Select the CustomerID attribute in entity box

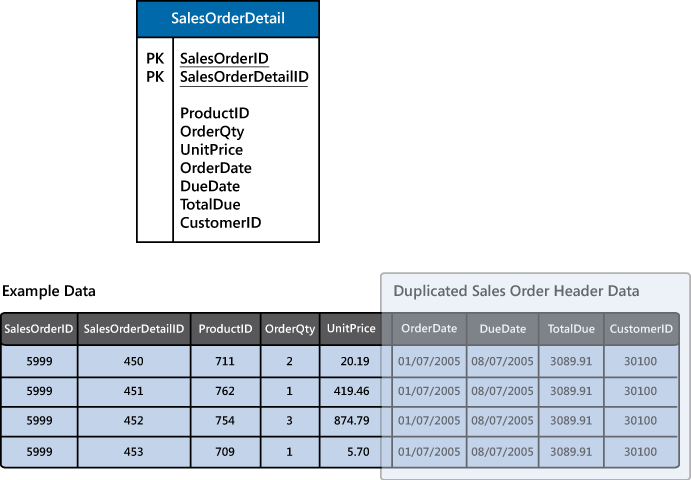click(220, 223)
